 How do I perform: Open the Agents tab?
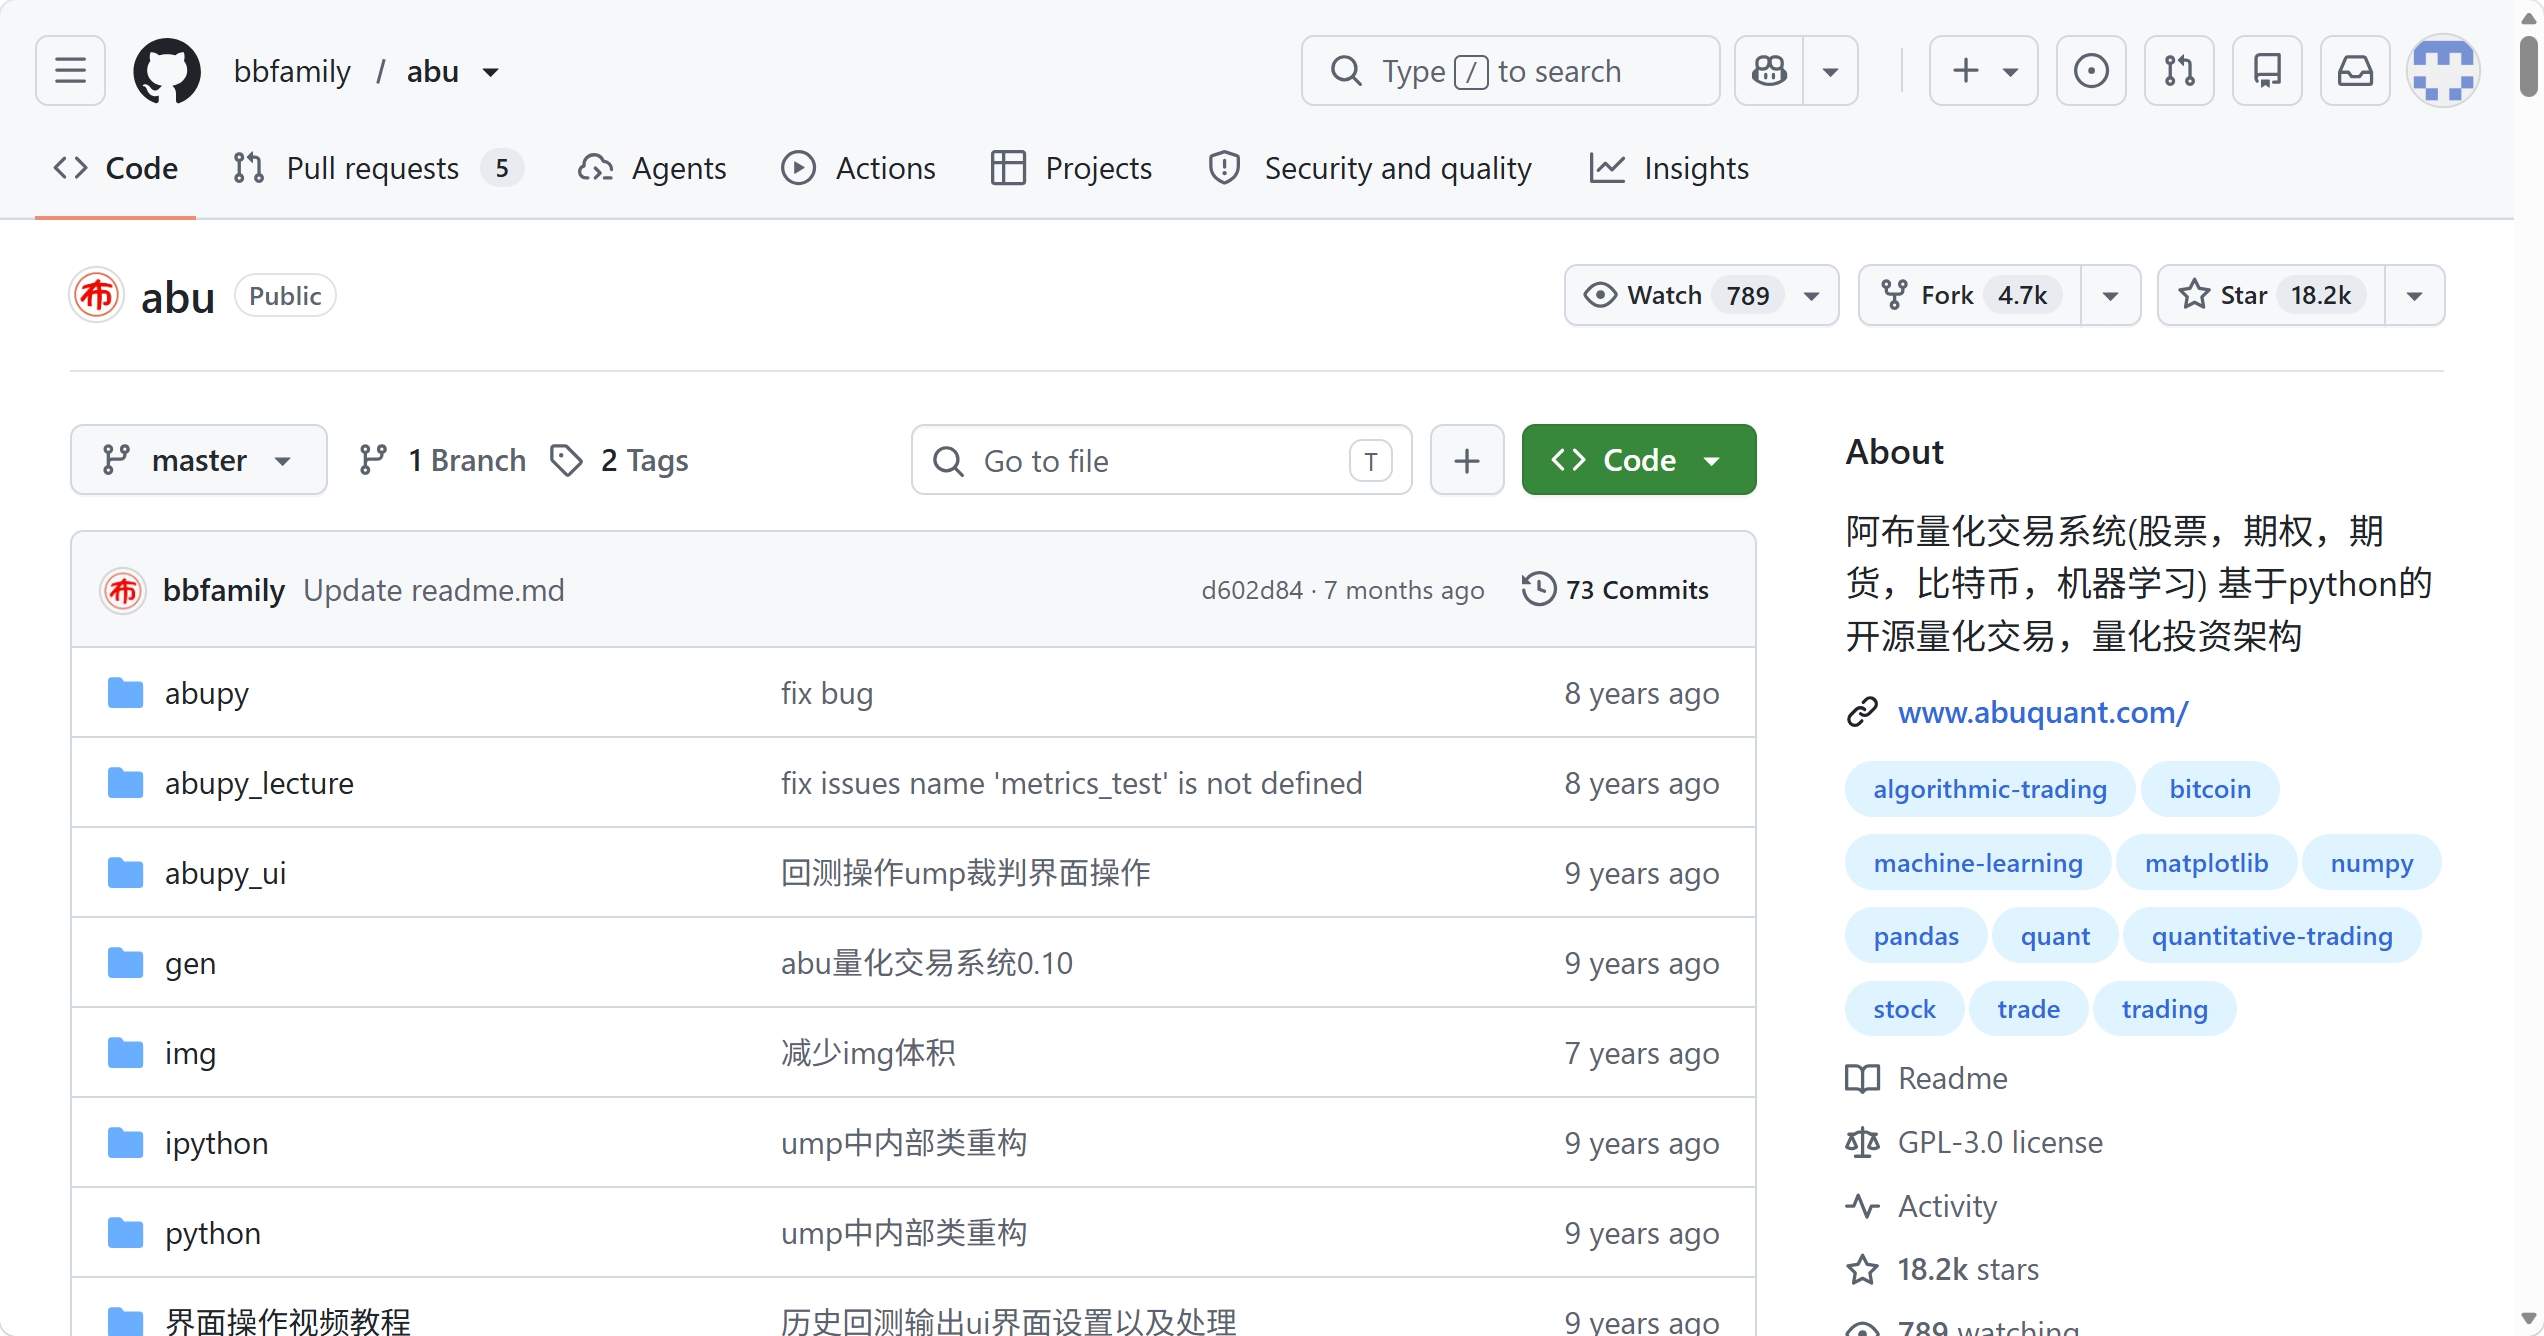click(x=652, y=169)
